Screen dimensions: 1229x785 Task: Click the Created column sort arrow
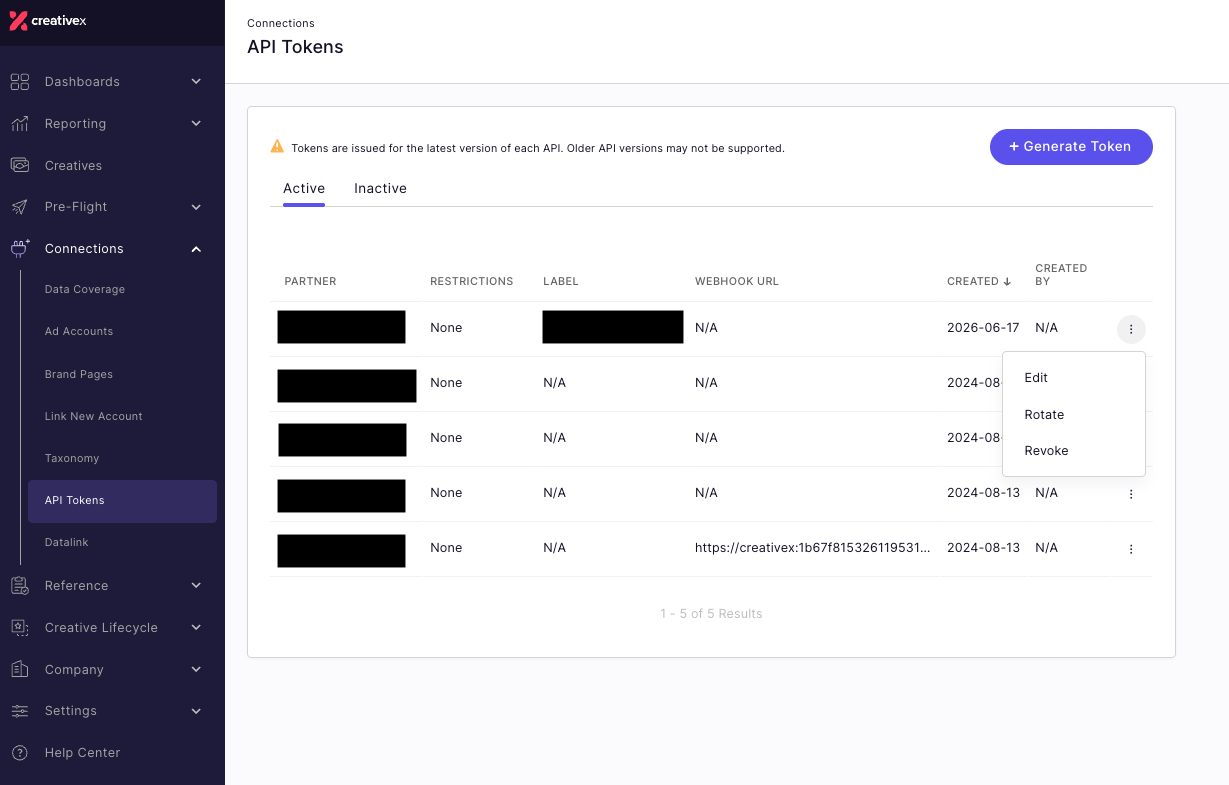point(1007,282)
